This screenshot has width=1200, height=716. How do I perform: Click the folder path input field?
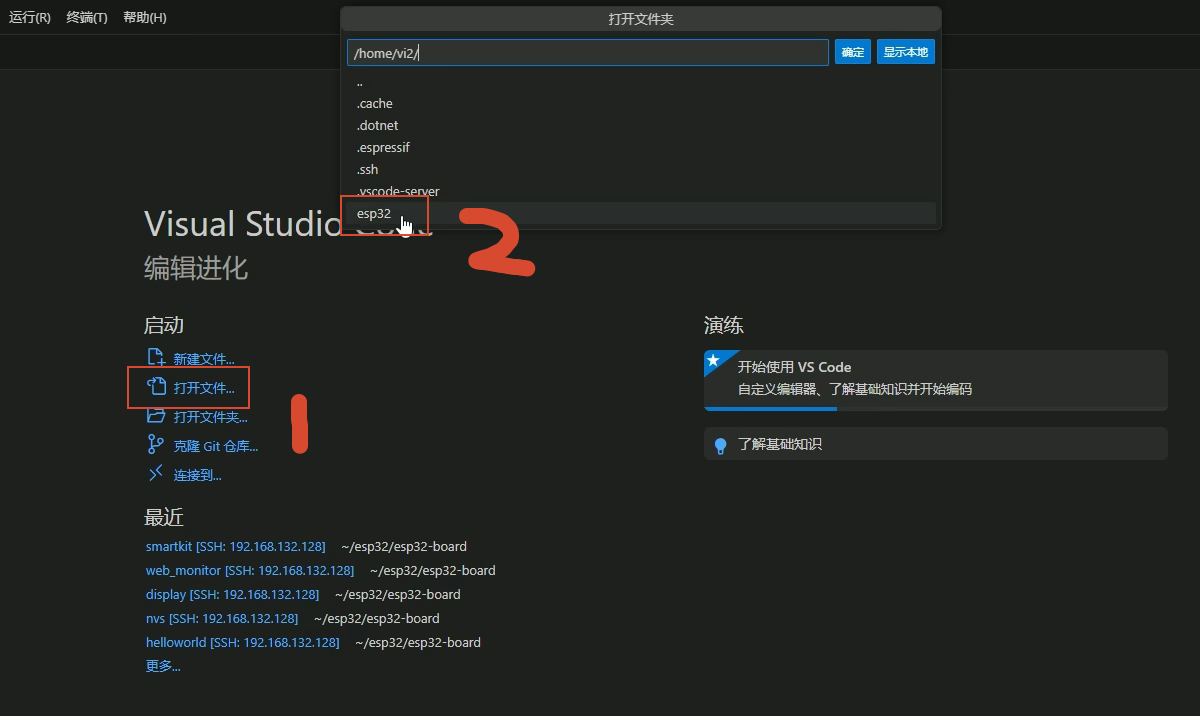coord(588,53)
